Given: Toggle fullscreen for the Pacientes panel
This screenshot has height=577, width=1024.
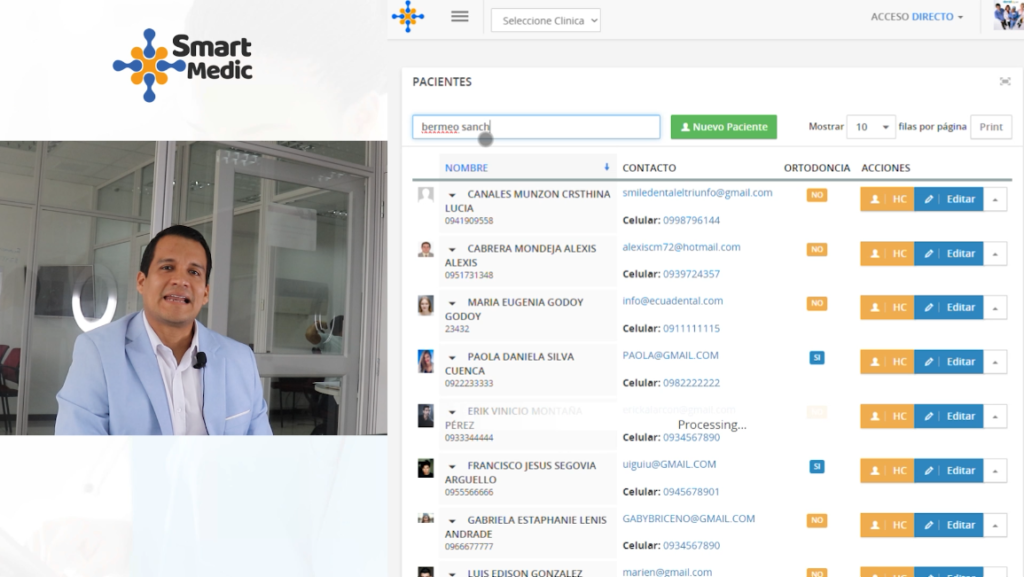Looking at the screenshot, I should tap(1005, 82).
